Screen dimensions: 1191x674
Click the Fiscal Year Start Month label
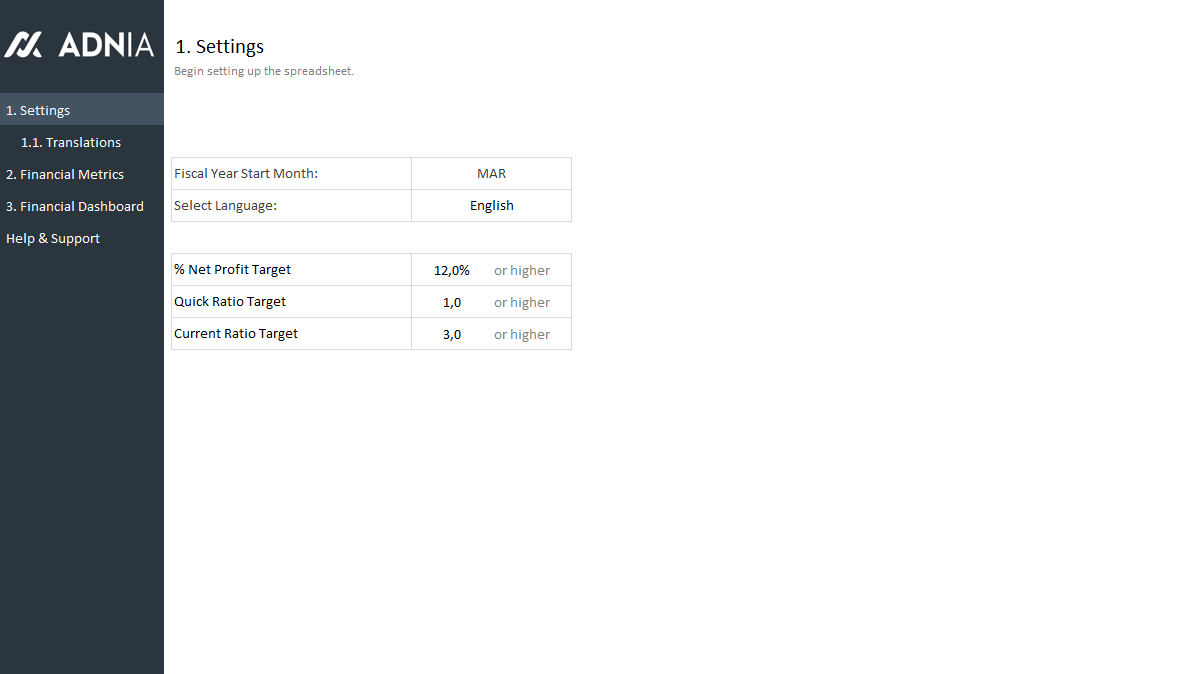click(x=246, y=173)
